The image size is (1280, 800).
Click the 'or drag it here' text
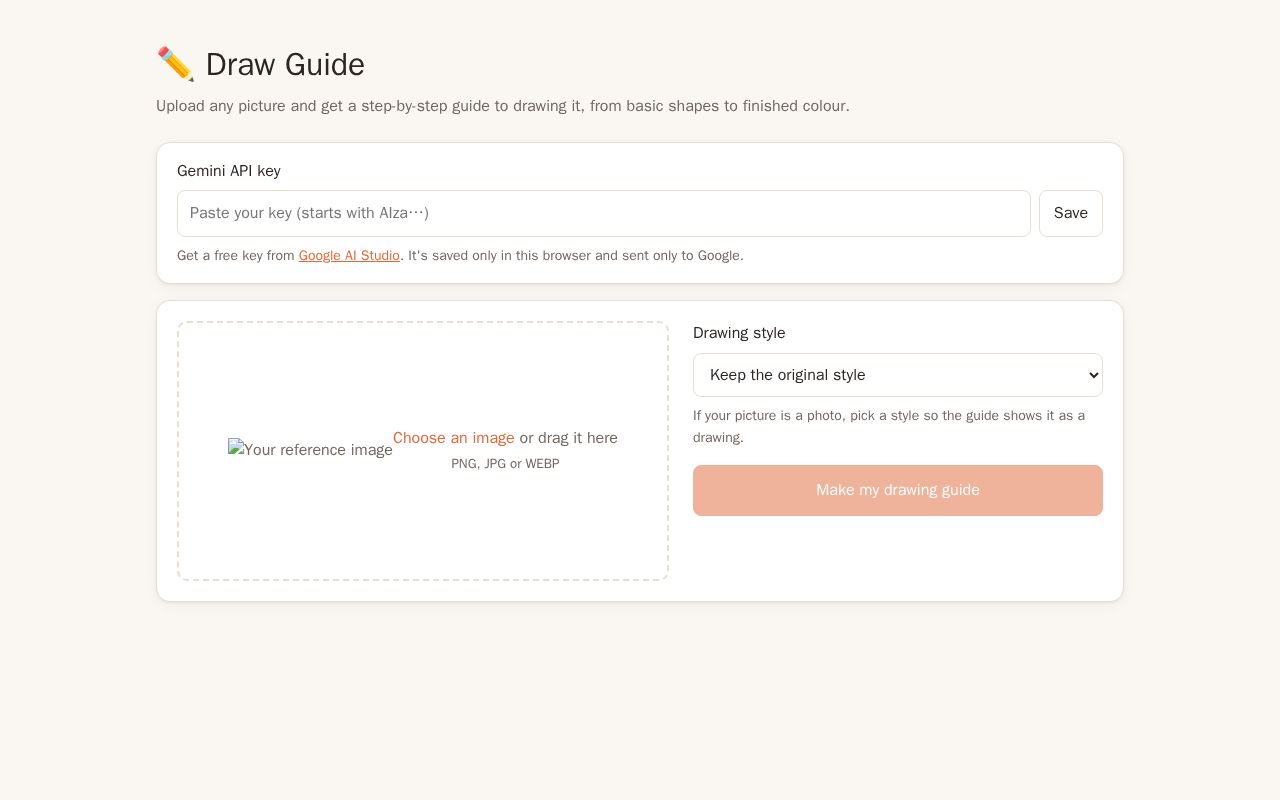[x=569, y=438]
